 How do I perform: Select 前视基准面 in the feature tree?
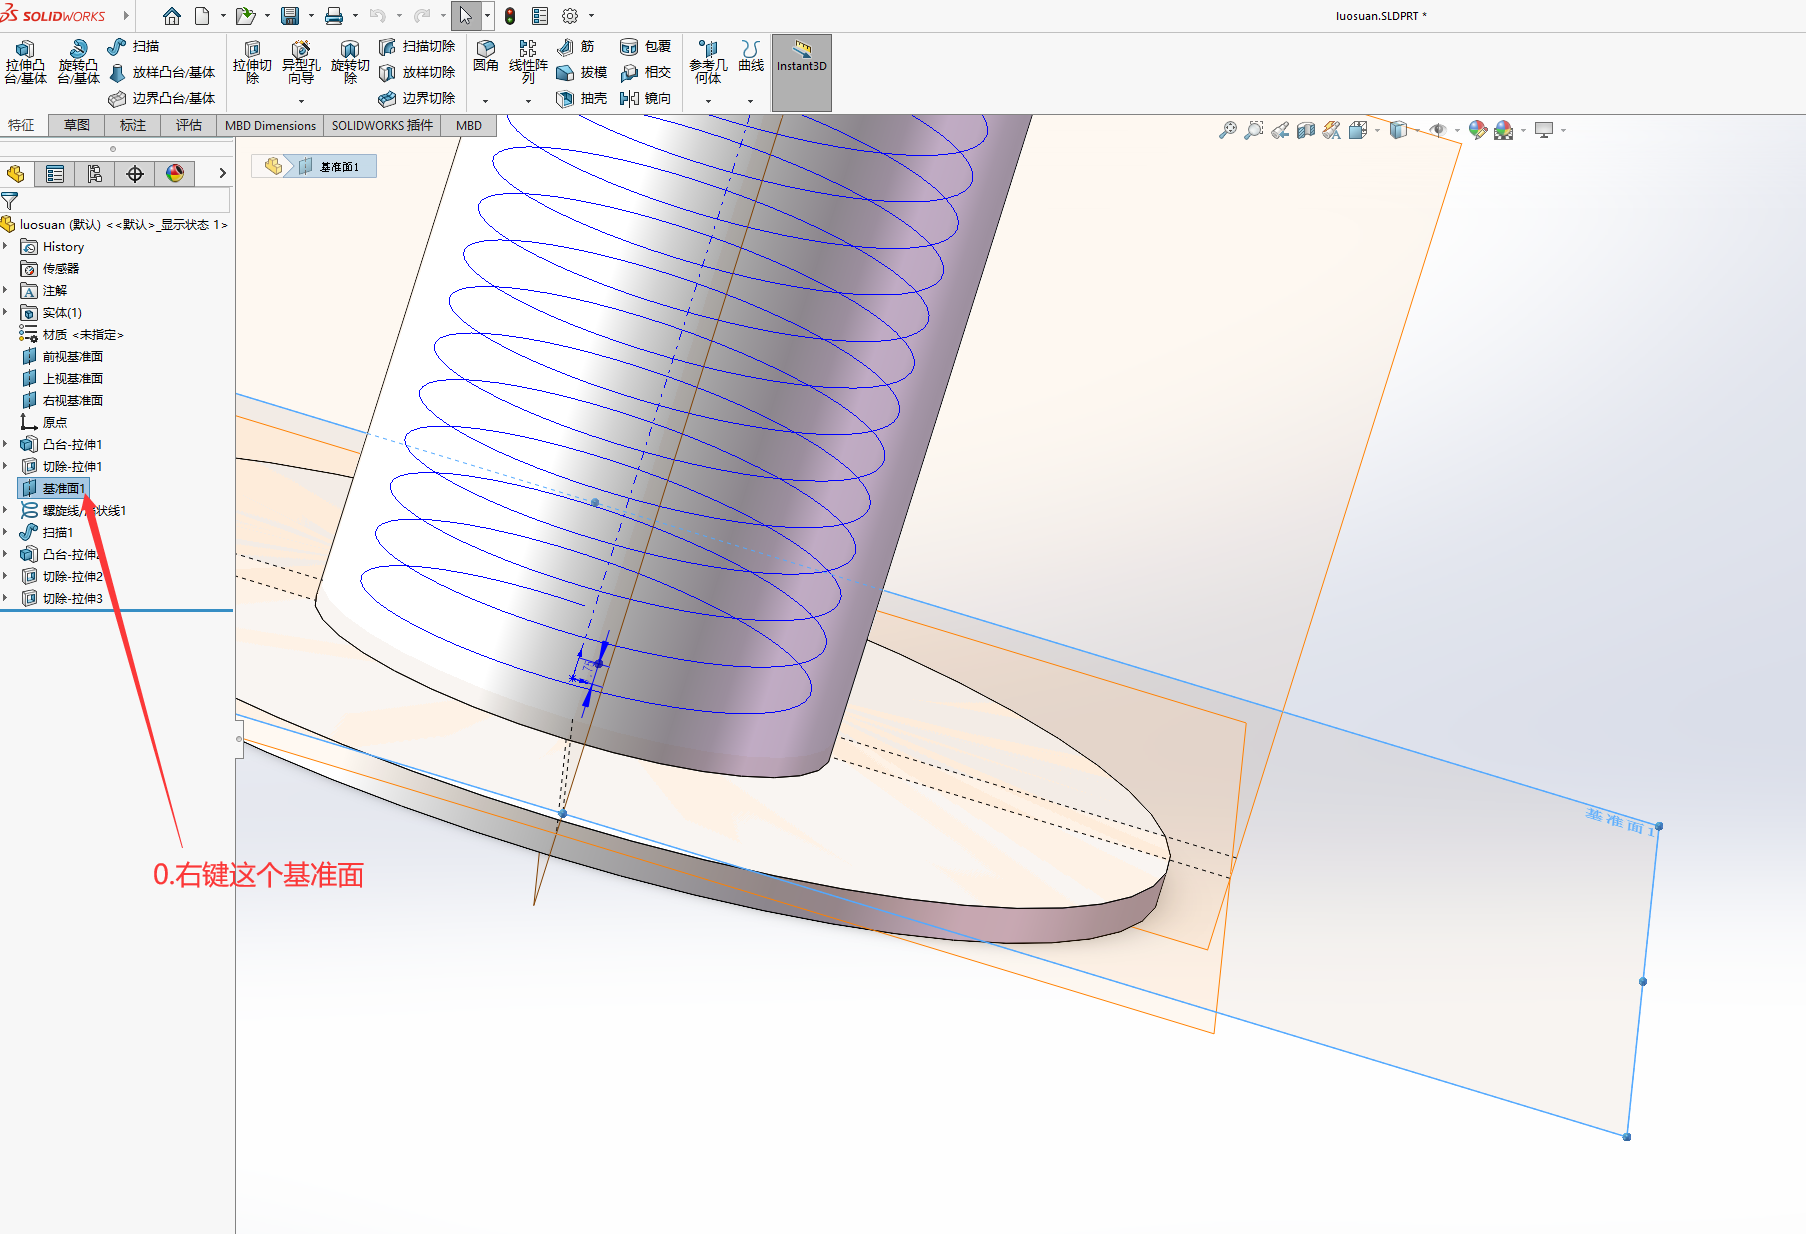tap(62, 356)
